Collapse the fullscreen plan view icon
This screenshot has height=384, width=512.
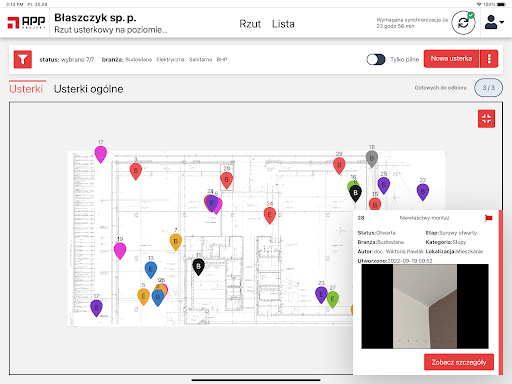coord(486,119)
